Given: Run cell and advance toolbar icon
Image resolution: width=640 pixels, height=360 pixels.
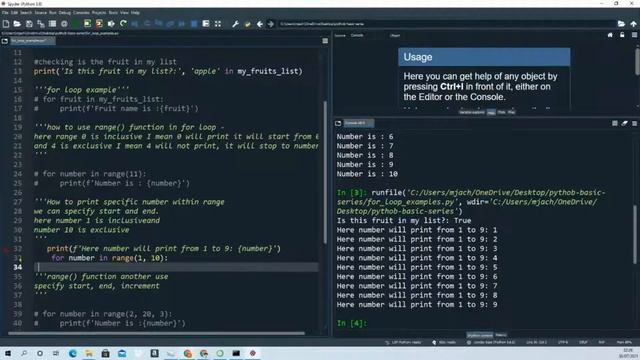Looking at the screenshot, I should (99, 24).
